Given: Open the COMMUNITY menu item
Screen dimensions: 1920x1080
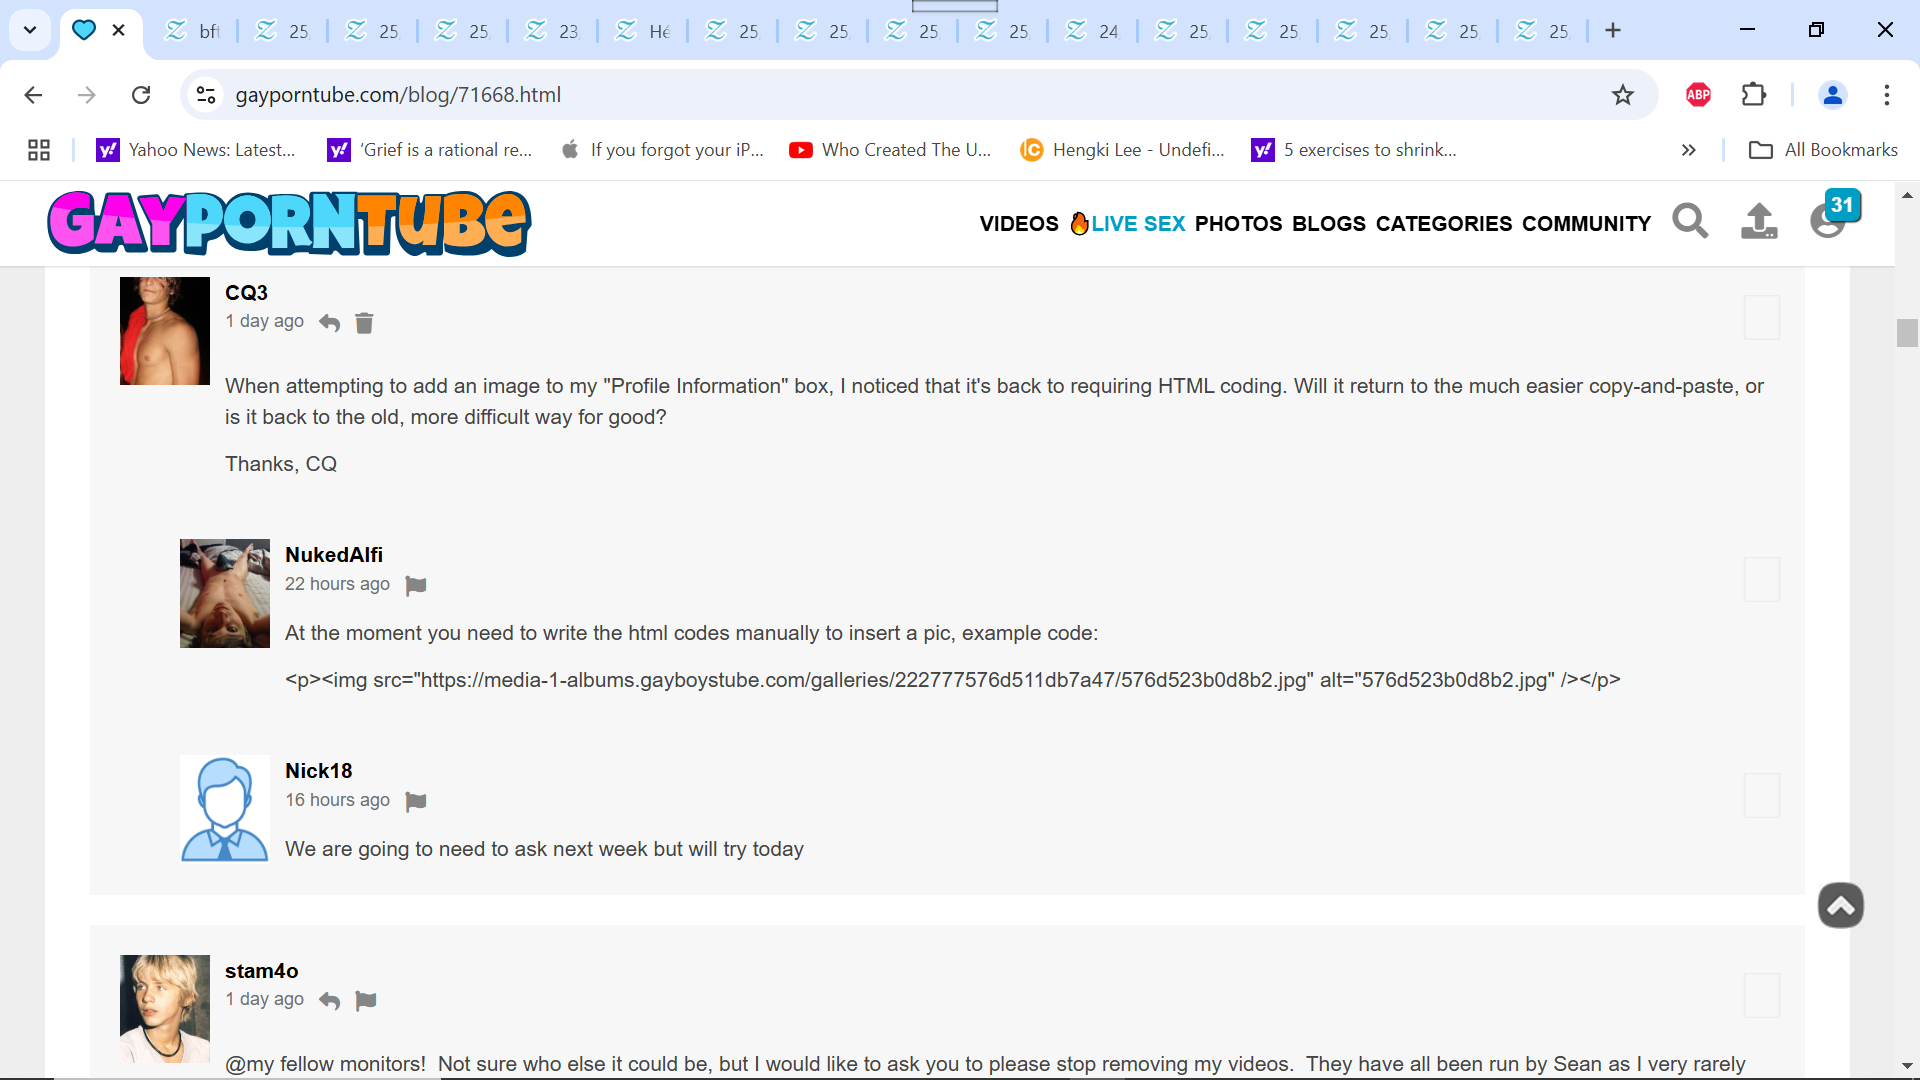Looking at the screenshot, I should tap(1586, 224).
